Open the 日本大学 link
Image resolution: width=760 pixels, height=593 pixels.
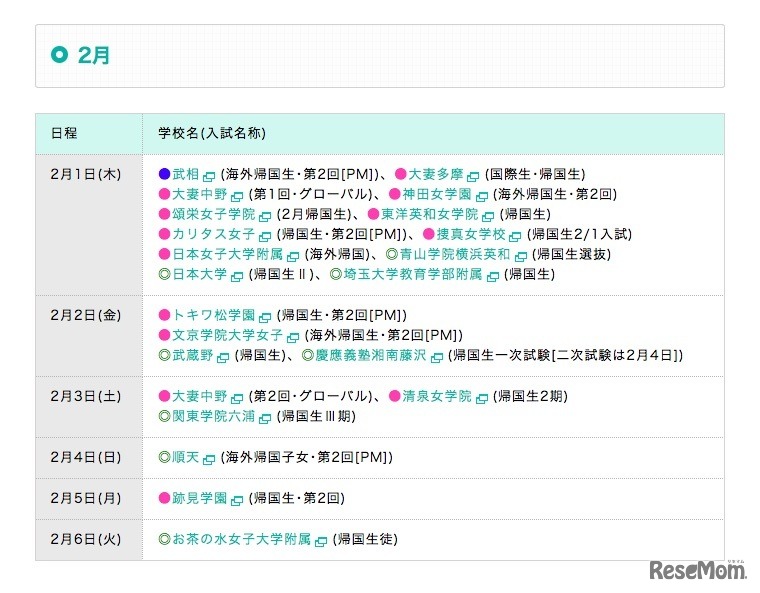coord(200,274)
